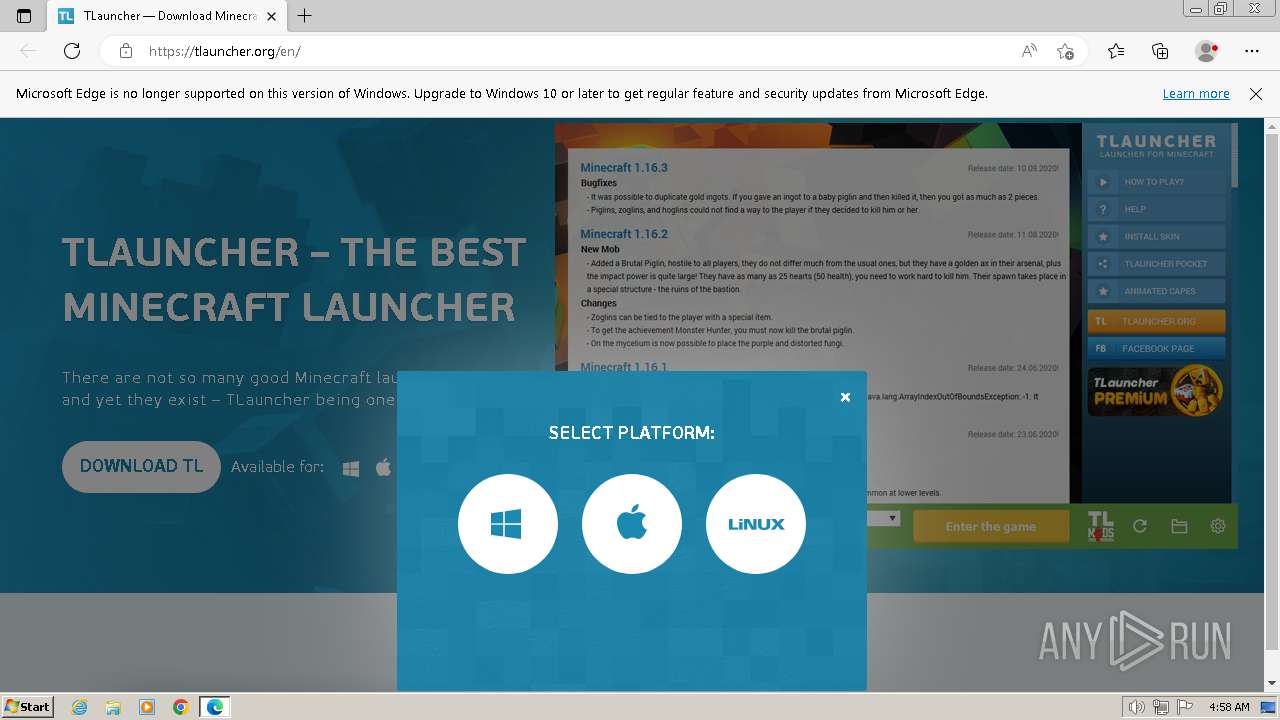Click HELP item in launcher sidebar

click(x=1156, y=209)
